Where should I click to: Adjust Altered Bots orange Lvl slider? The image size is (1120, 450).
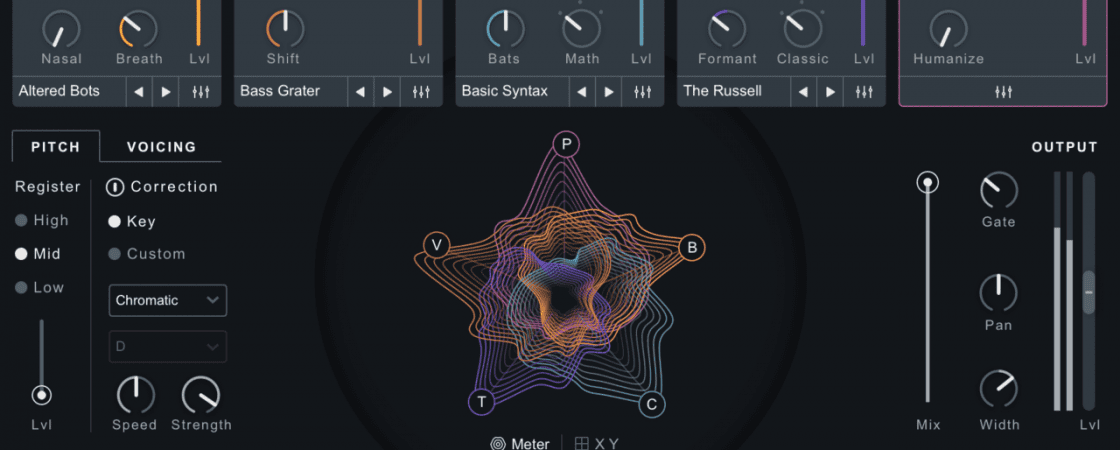click(199, 23)
